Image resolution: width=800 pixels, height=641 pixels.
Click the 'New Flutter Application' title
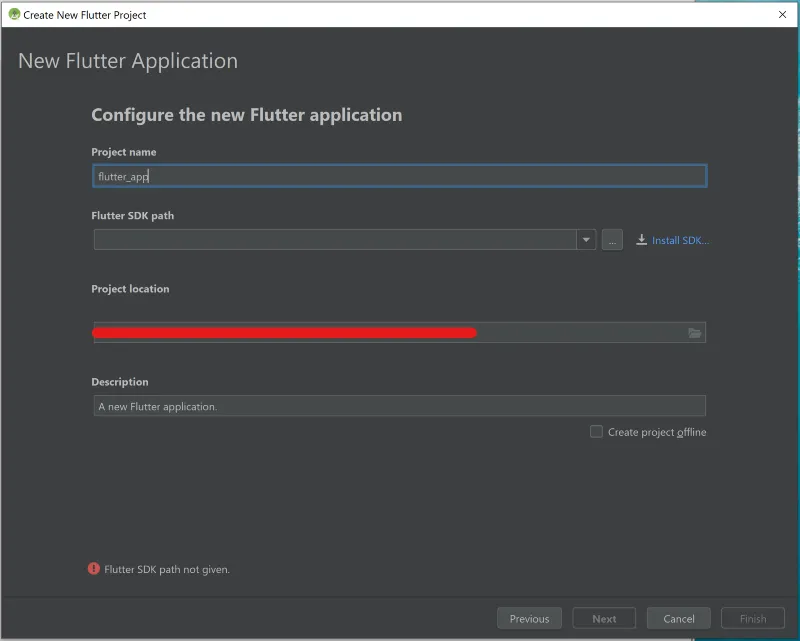point(128,61)
